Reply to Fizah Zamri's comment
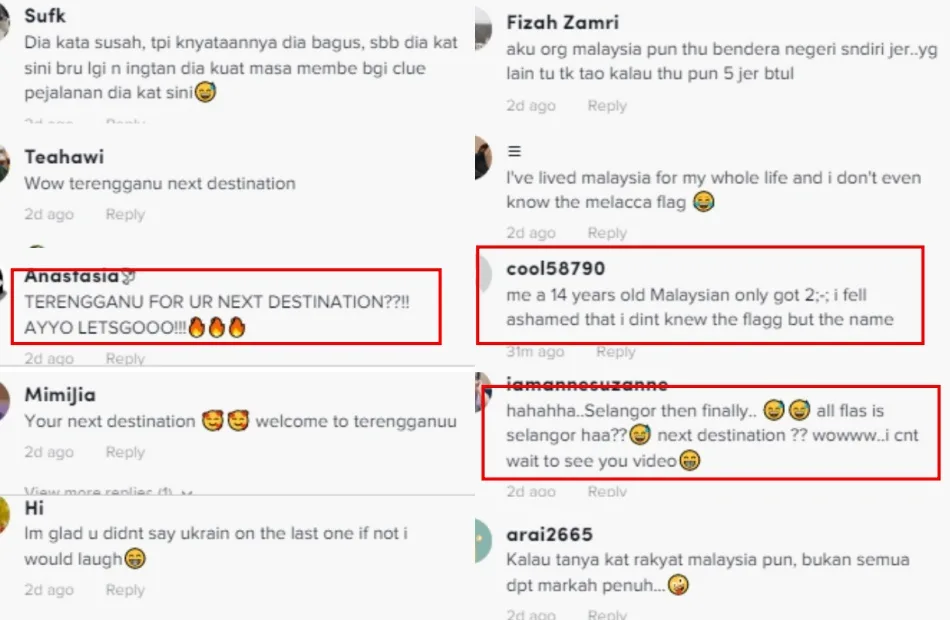Image resolution: width=950 pixels, height=620 pixels. [607, 106]
